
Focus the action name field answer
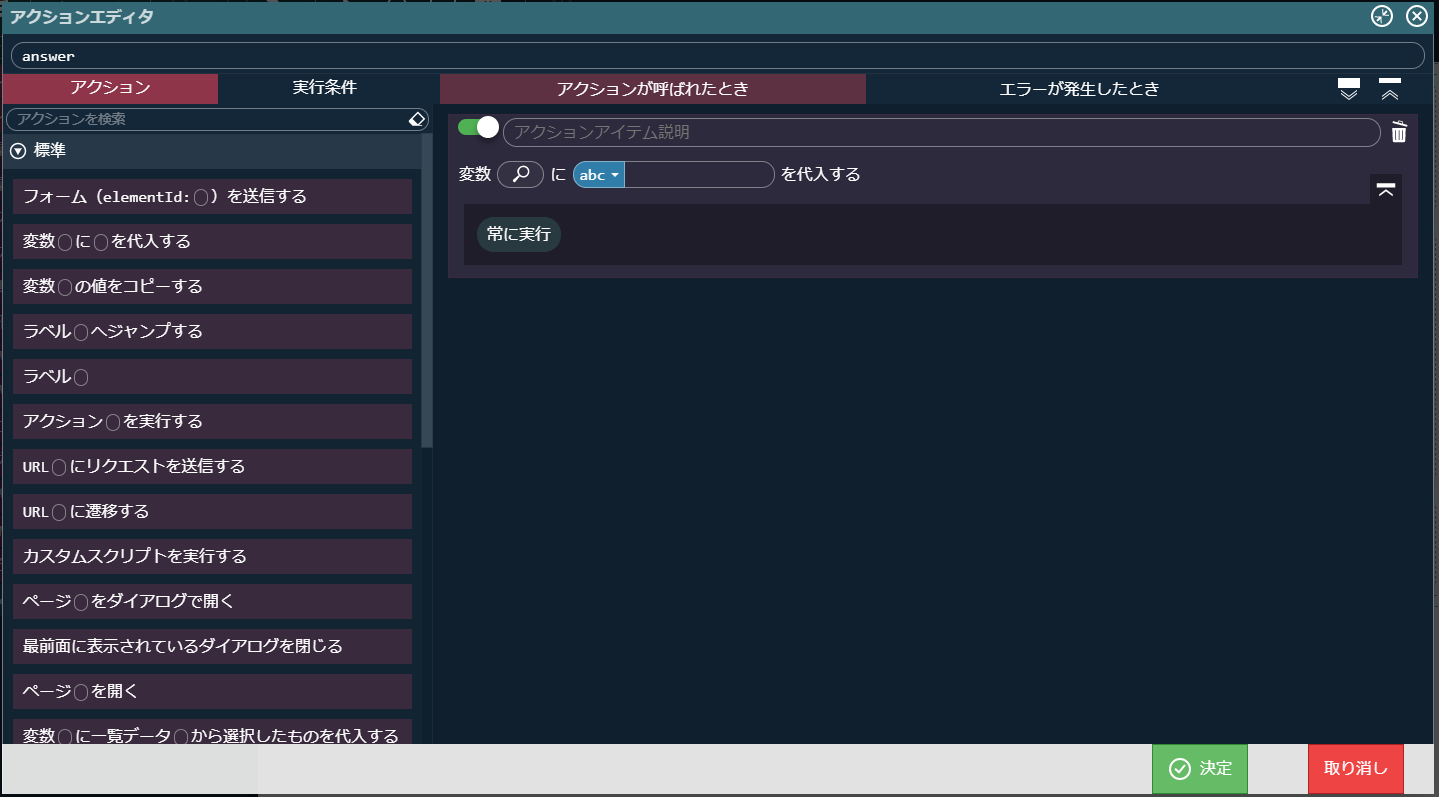[717, 56]
